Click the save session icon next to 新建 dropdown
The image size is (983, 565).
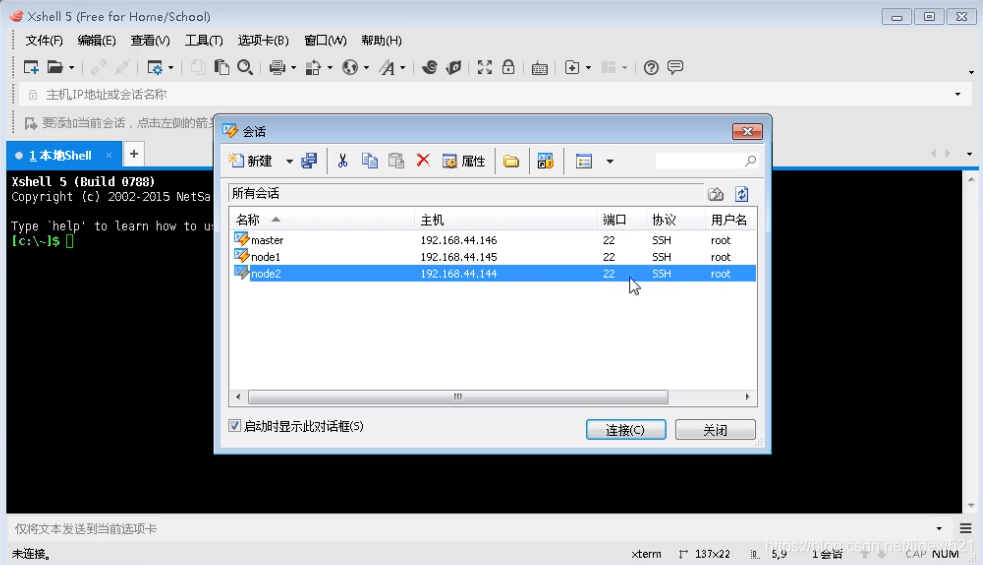point(309,161)
